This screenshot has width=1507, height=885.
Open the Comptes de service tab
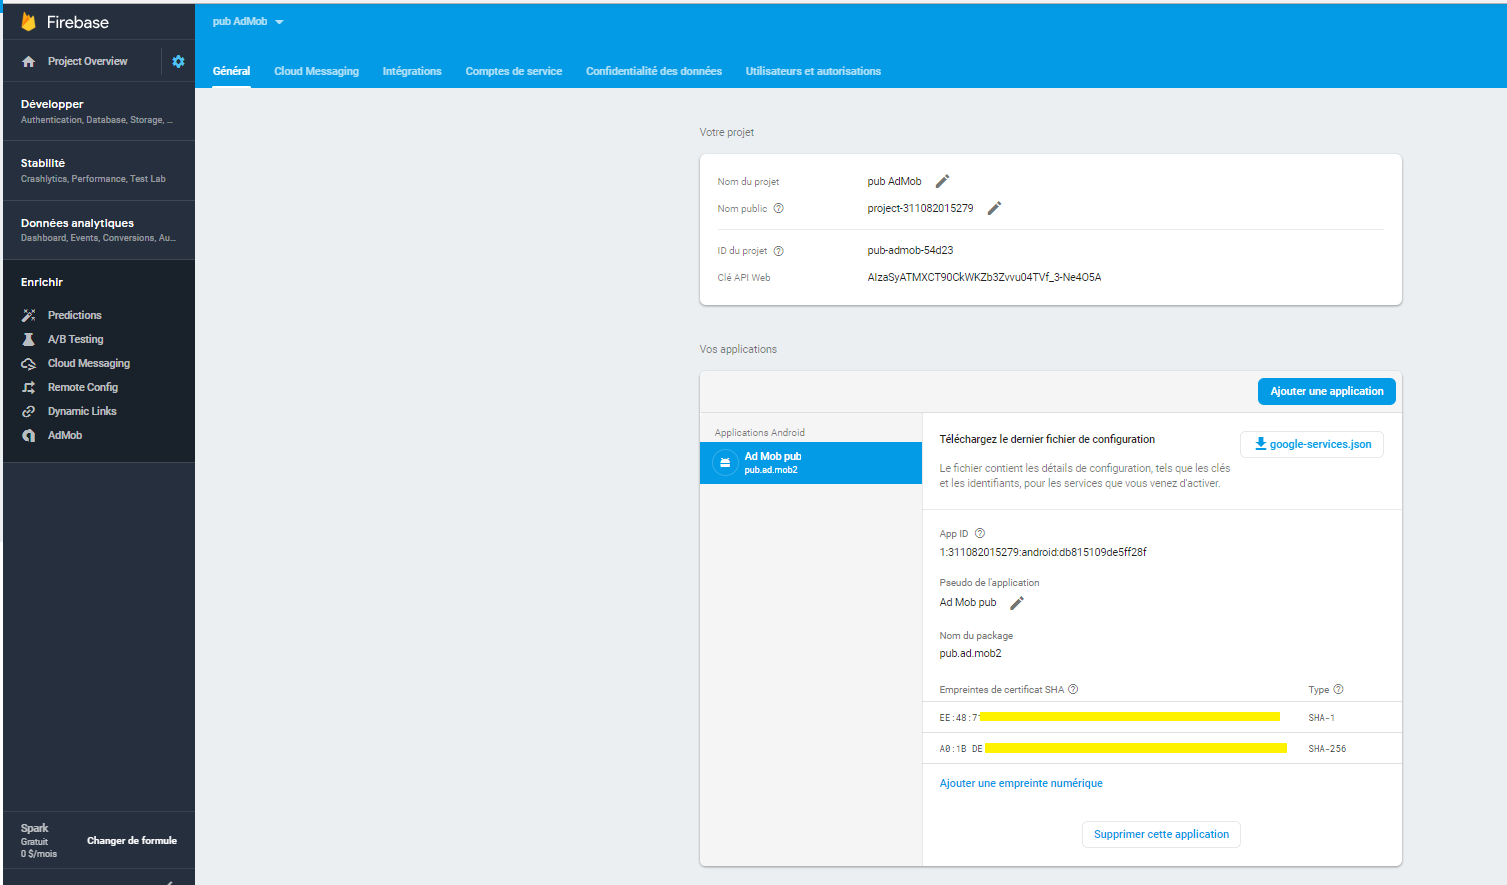pos(514,71)
